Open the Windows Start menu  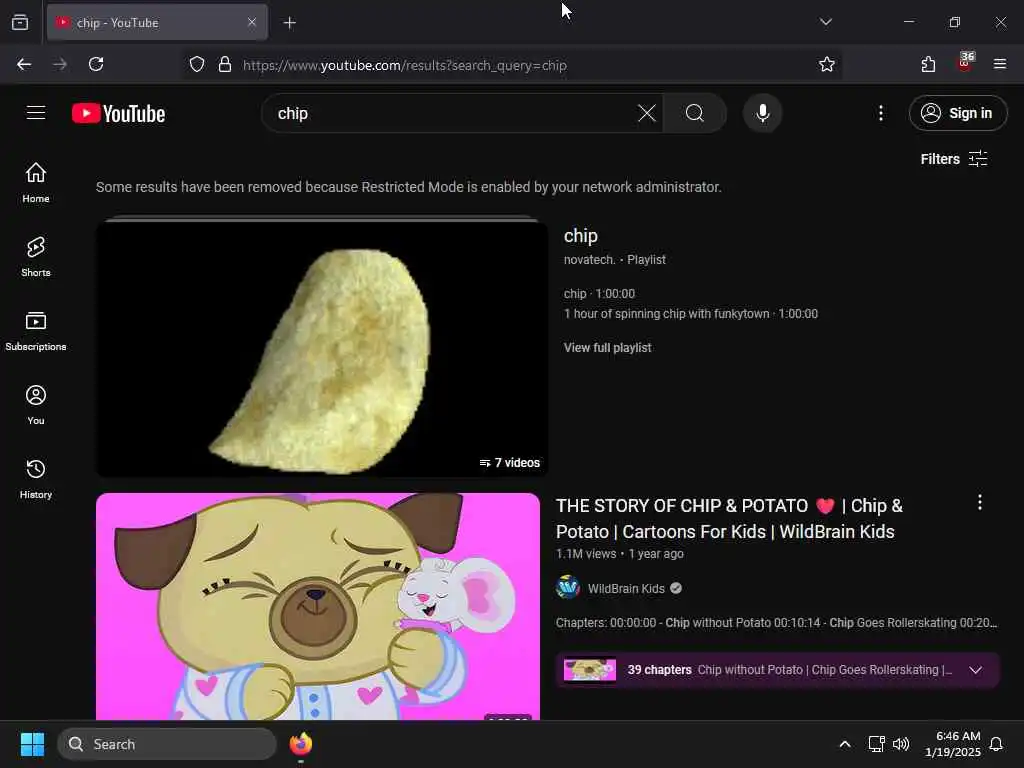[x=32, y=744]
